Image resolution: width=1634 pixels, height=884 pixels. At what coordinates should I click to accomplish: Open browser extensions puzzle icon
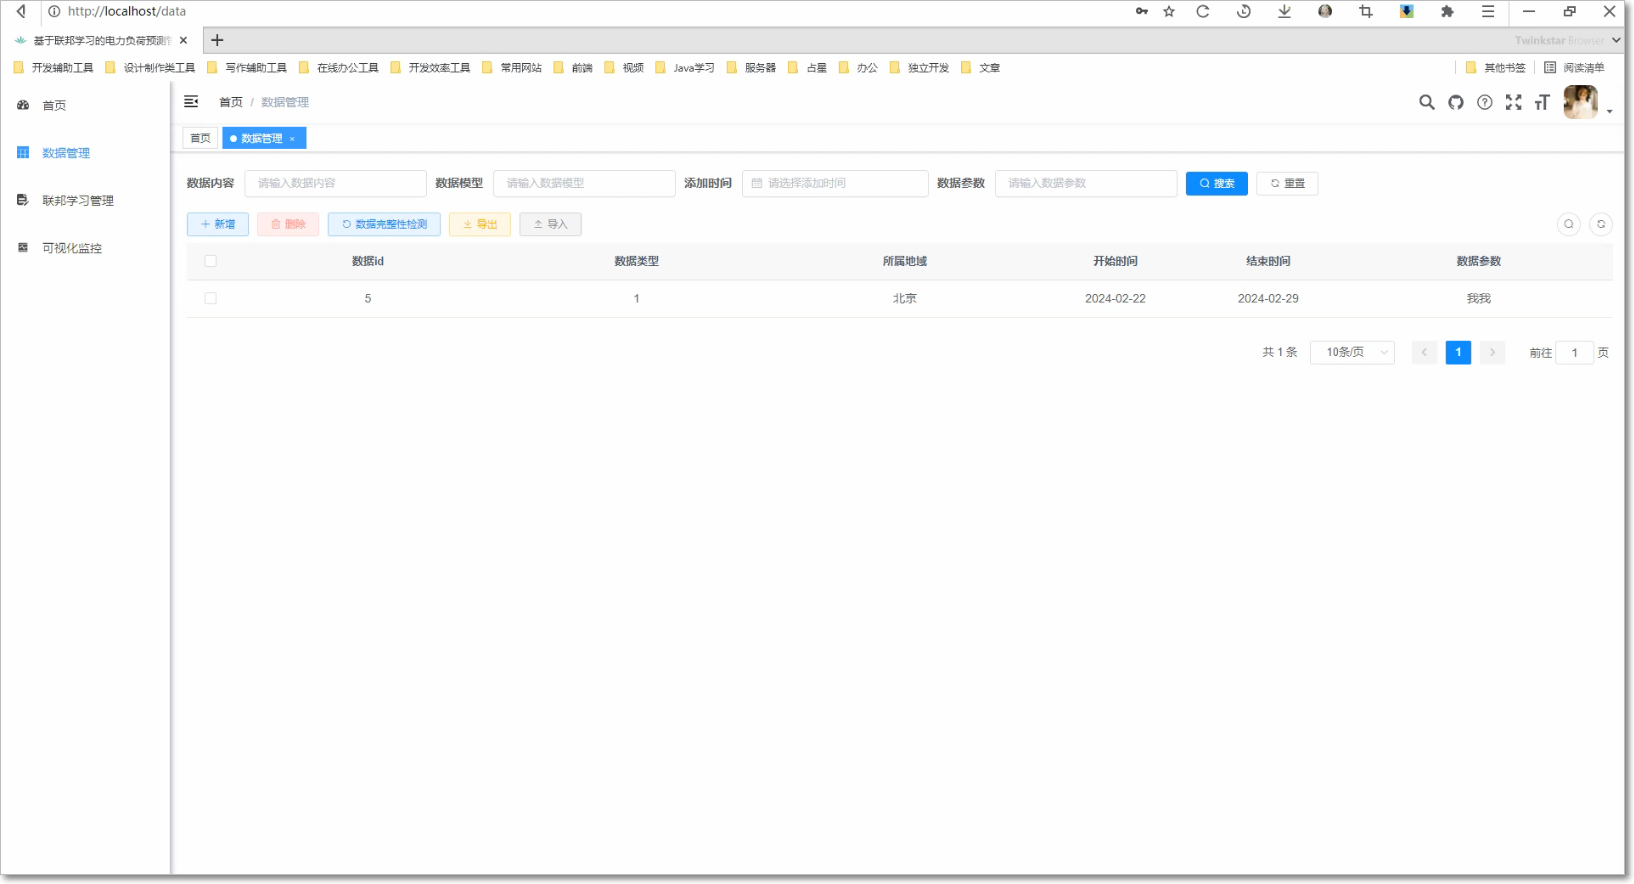pos(1447,11)
